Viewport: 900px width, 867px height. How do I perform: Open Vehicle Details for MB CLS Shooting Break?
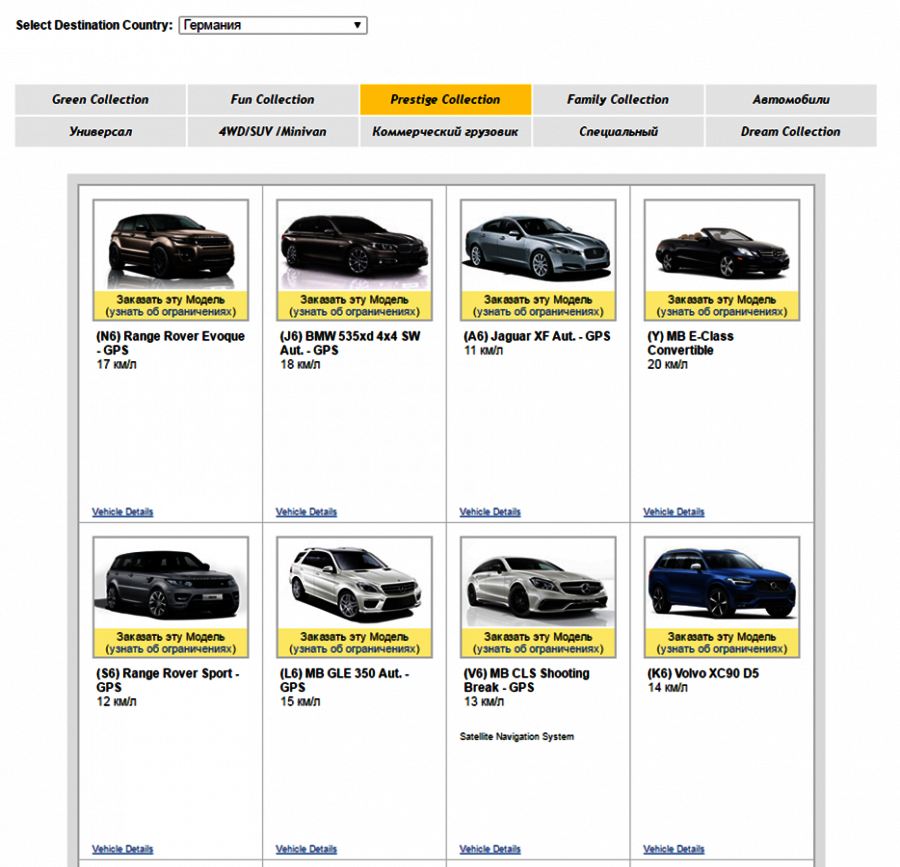(490, 849)
